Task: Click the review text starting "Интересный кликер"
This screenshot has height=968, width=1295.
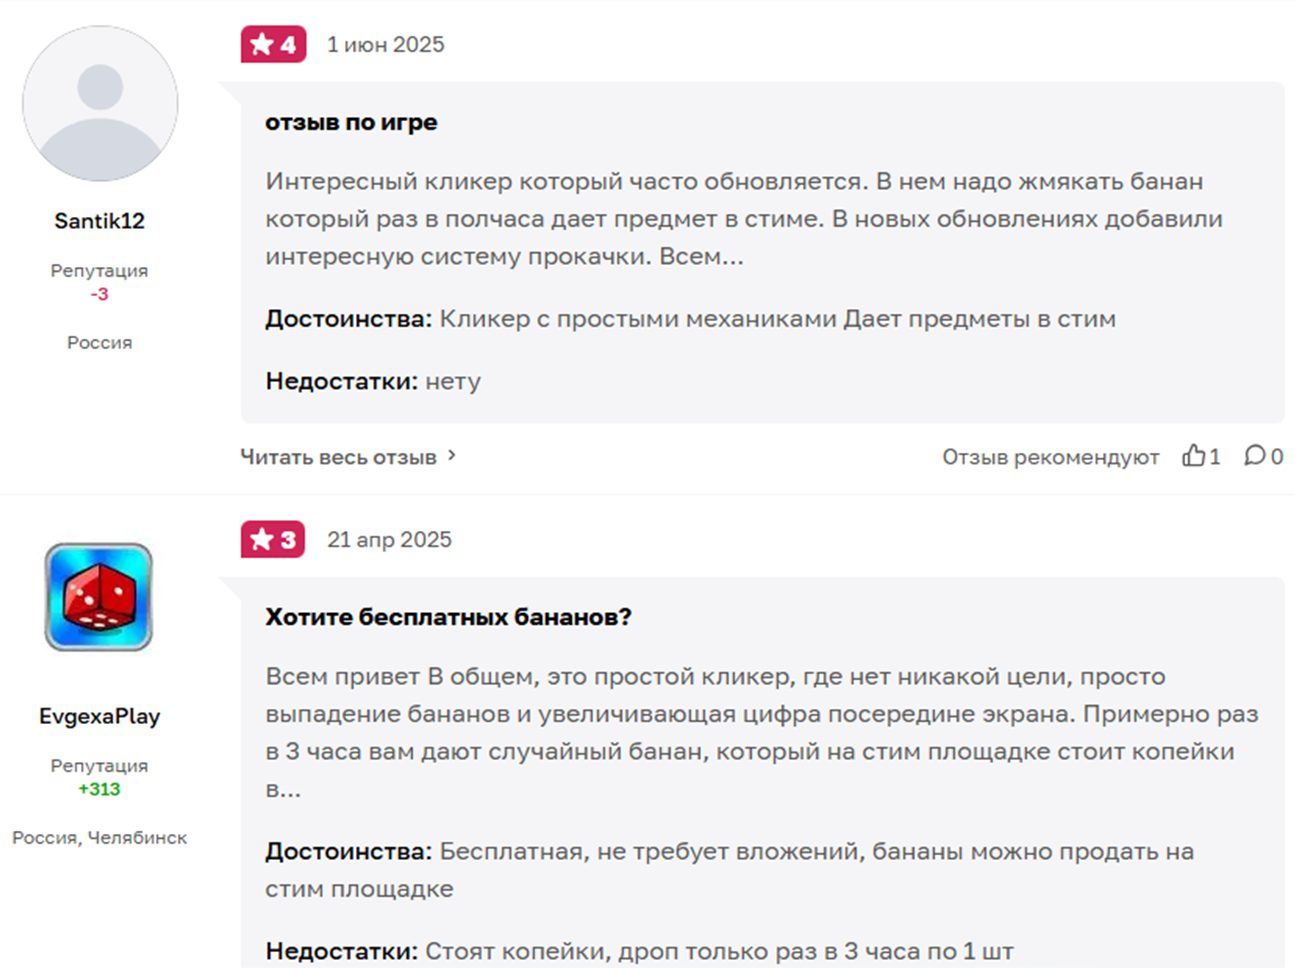Action: [x=742, y=219]
